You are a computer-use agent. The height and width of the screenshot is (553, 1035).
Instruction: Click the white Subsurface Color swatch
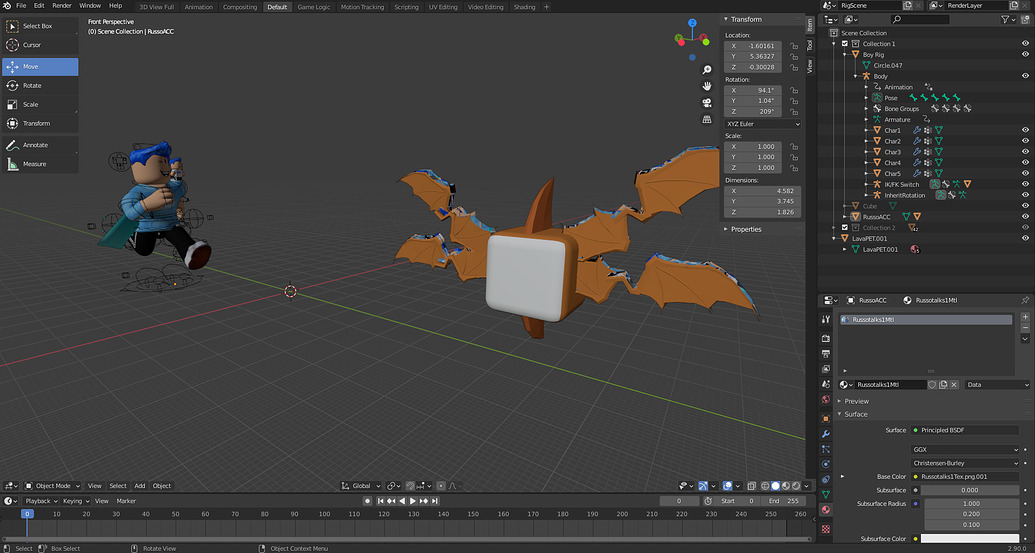pos(970,539)
